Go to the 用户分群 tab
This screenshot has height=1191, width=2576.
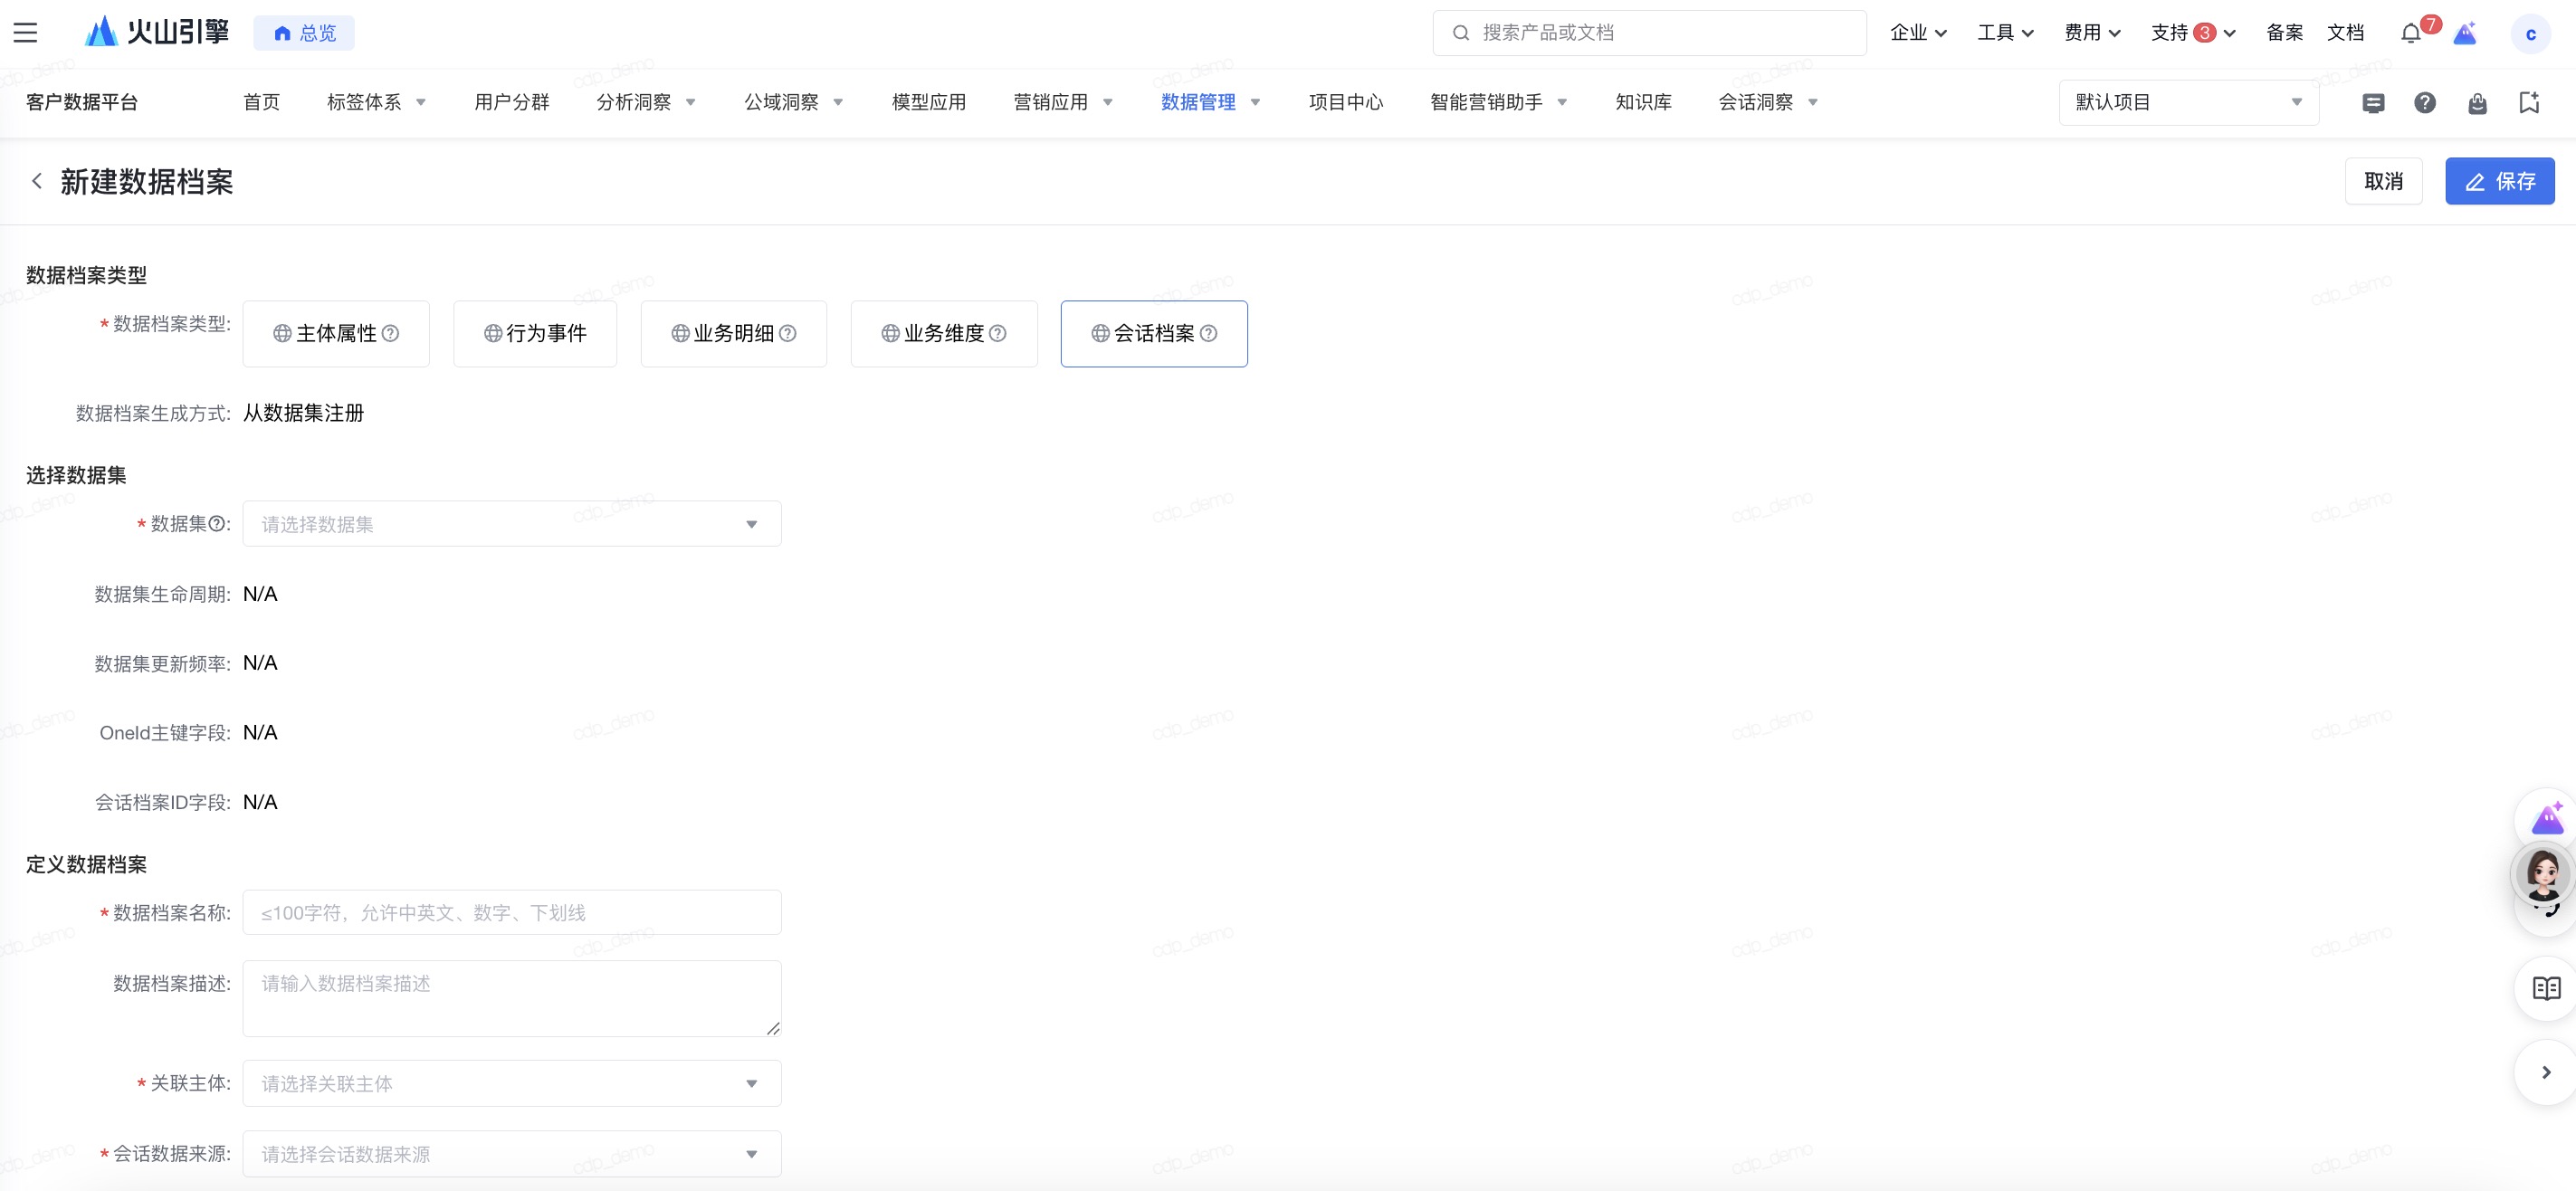[x=512, y=103]
